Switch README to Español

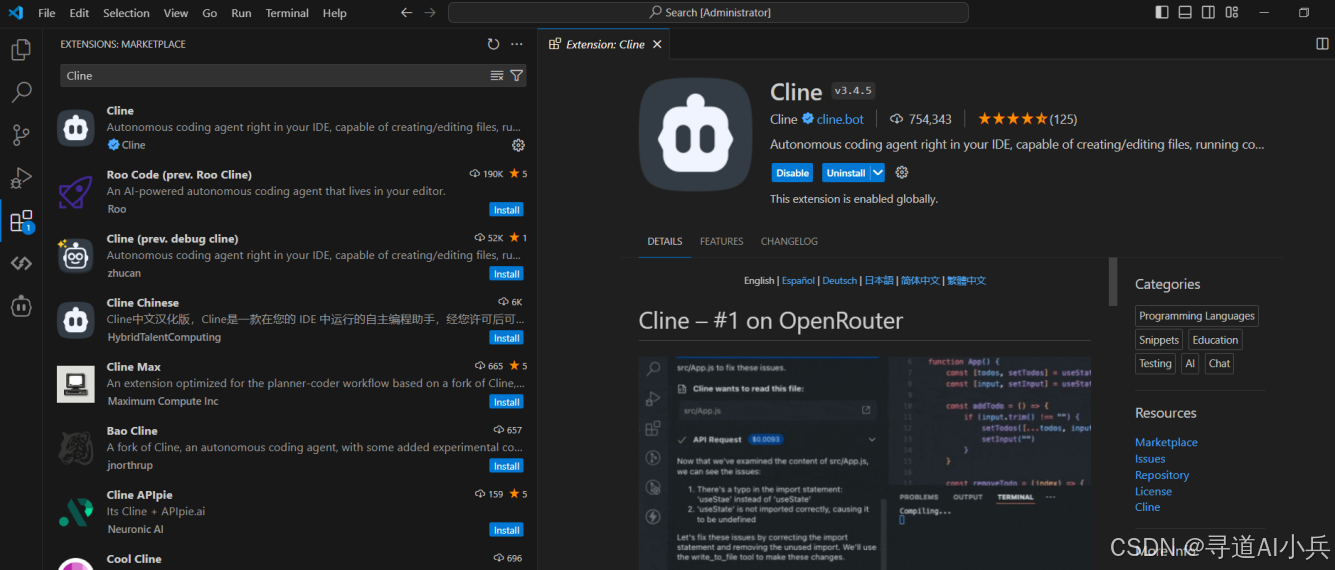798,281
